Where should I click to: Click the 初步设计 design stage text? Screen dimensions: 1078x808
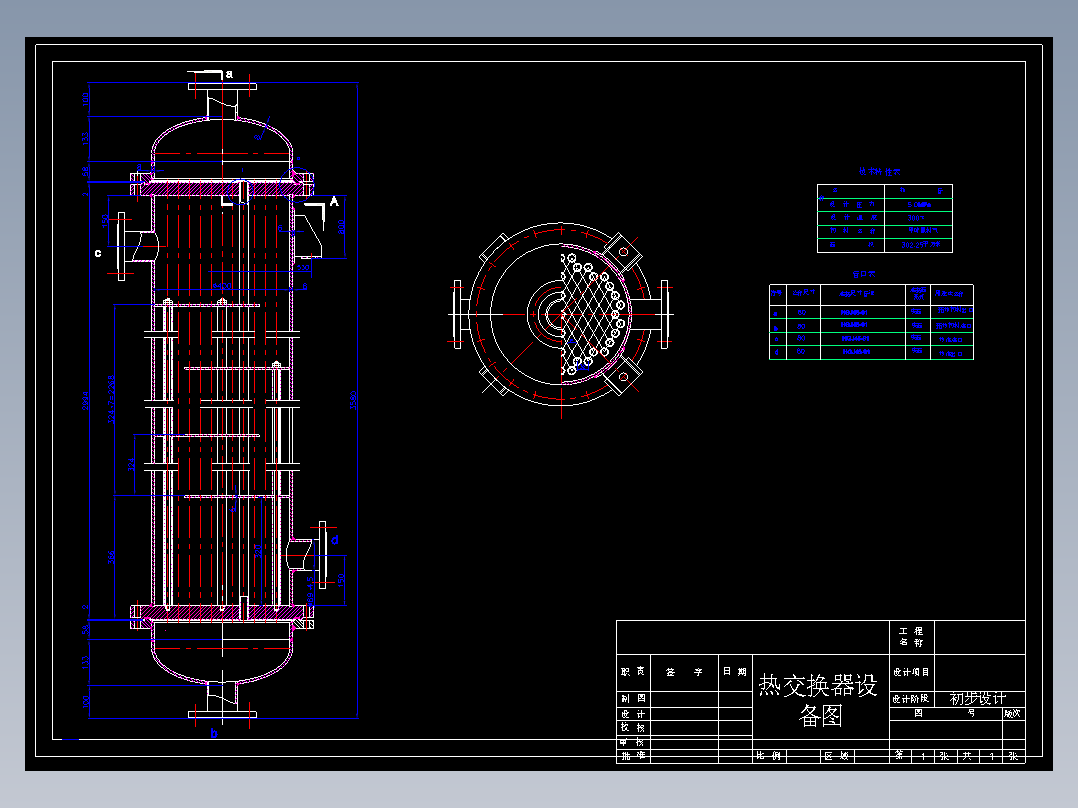point(977,699)
